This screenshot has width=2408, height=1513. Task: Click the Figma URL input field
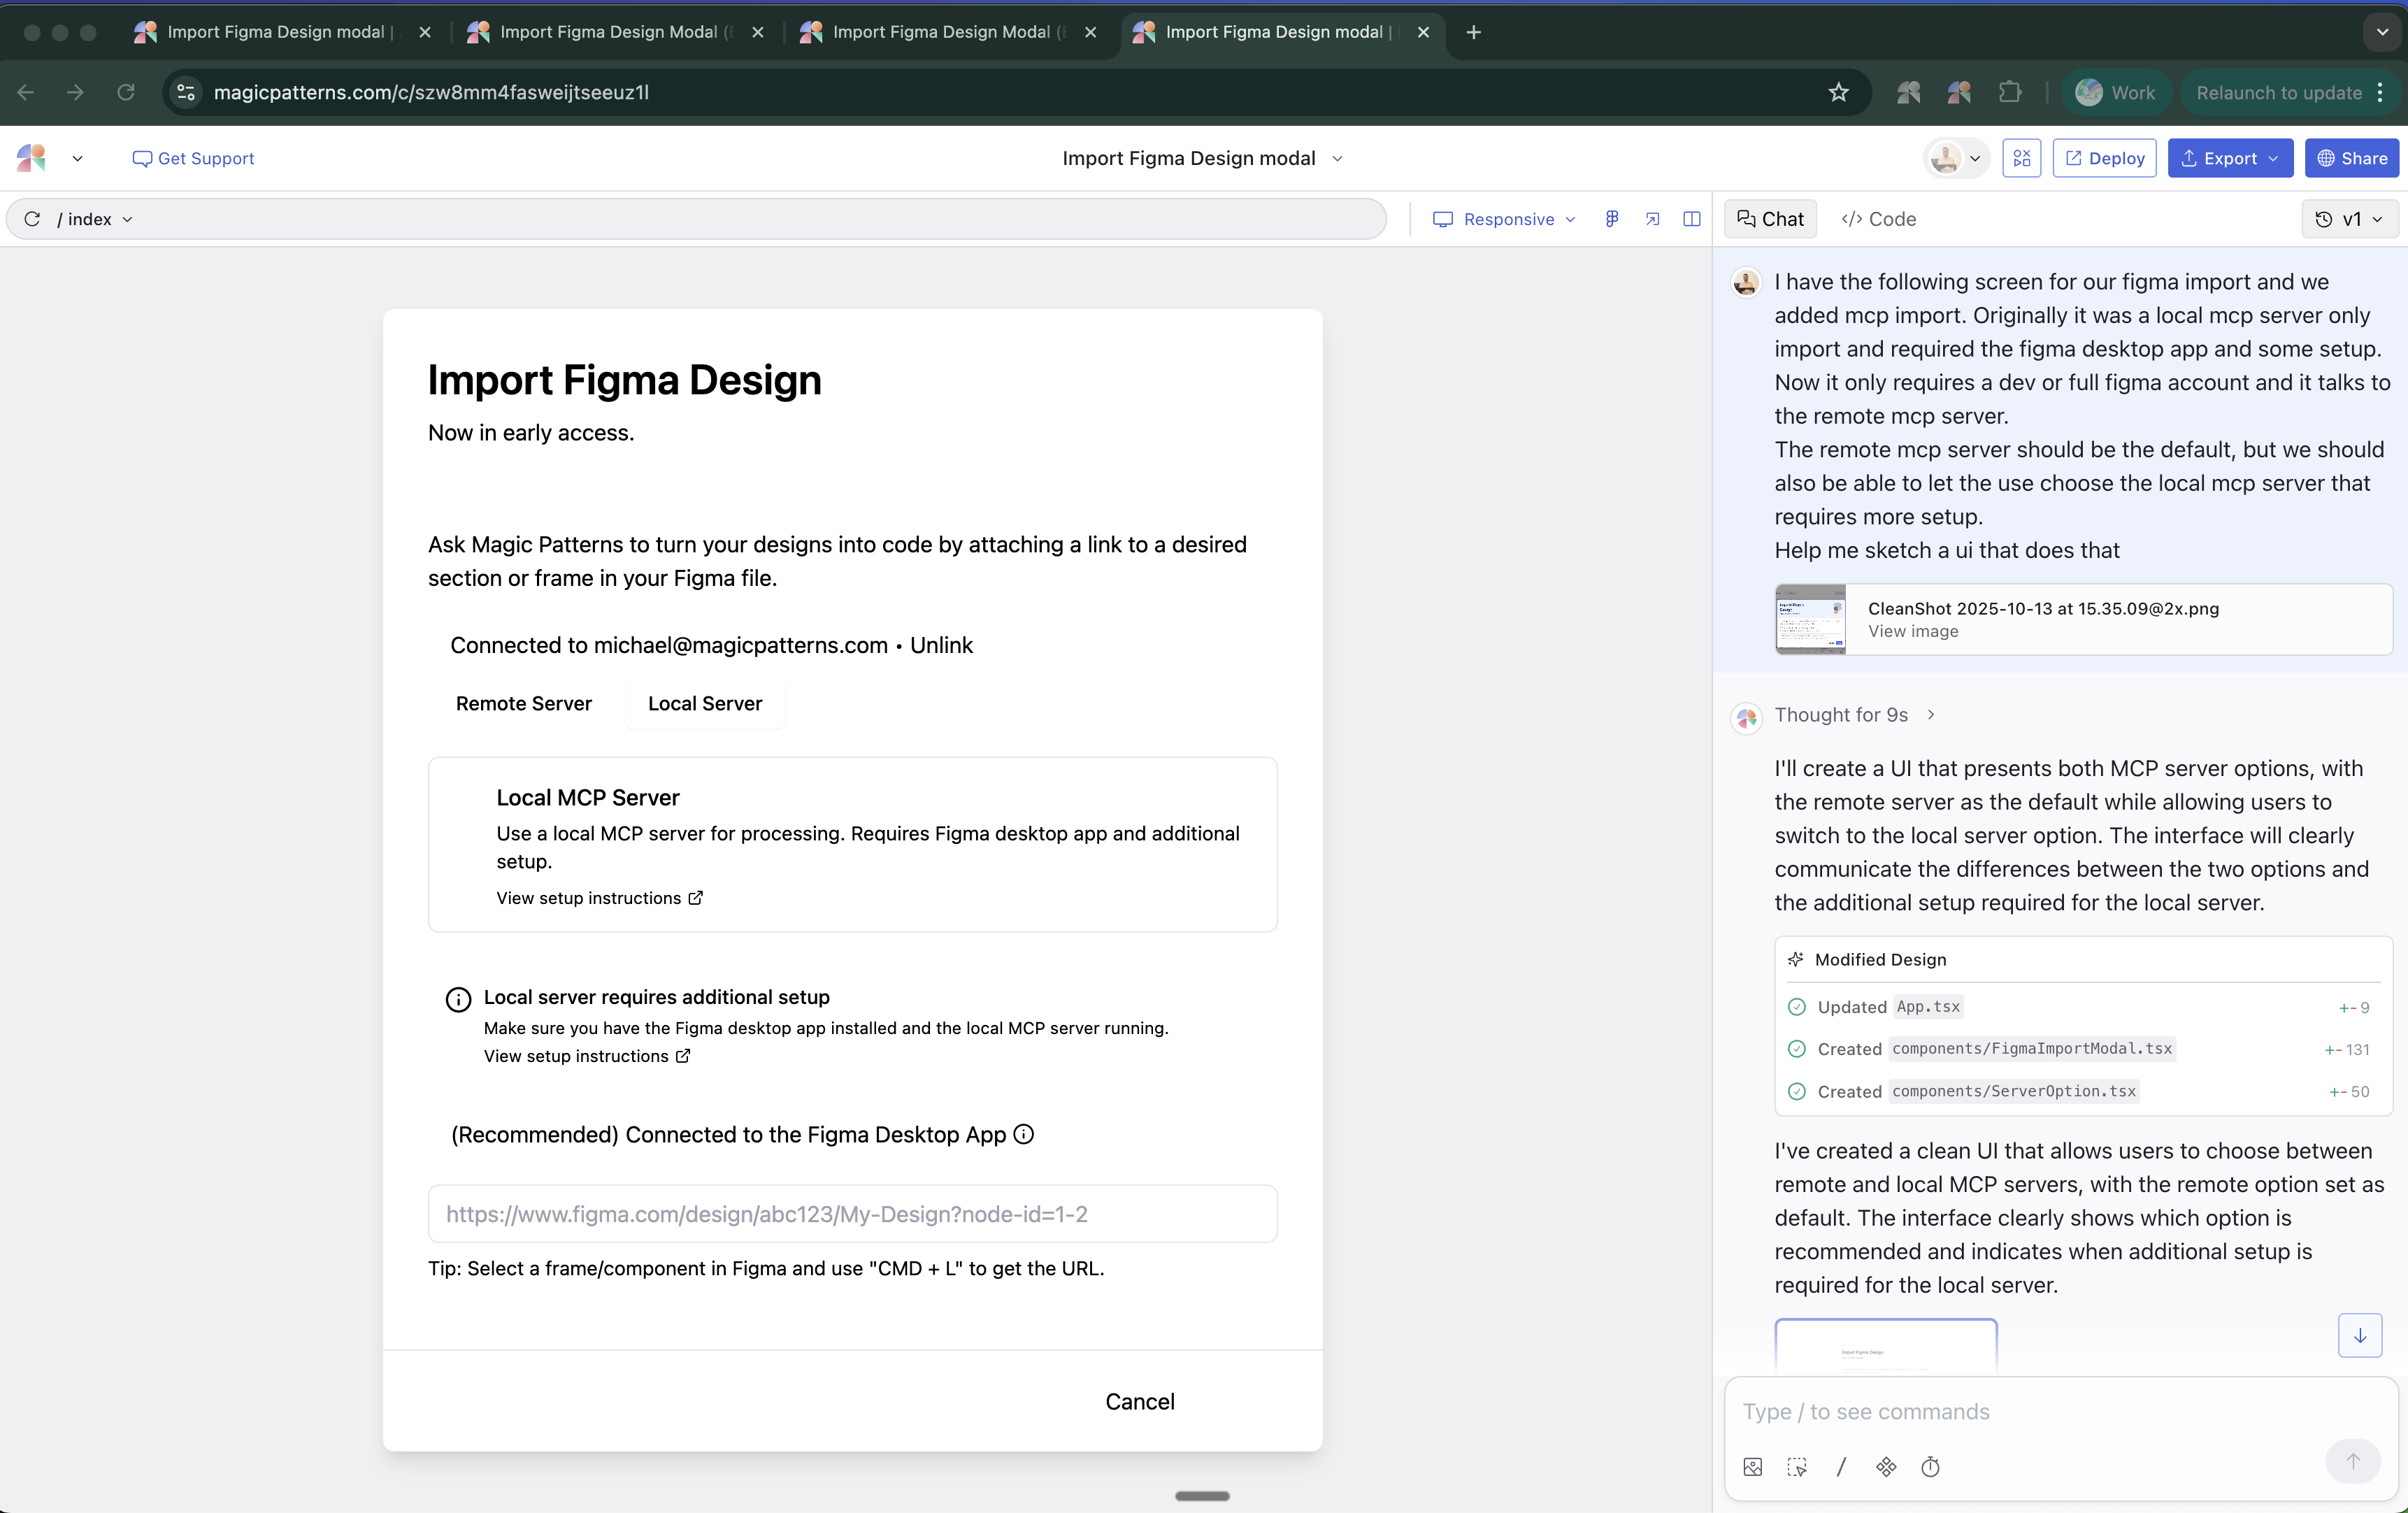click(x=852, y=1214)
